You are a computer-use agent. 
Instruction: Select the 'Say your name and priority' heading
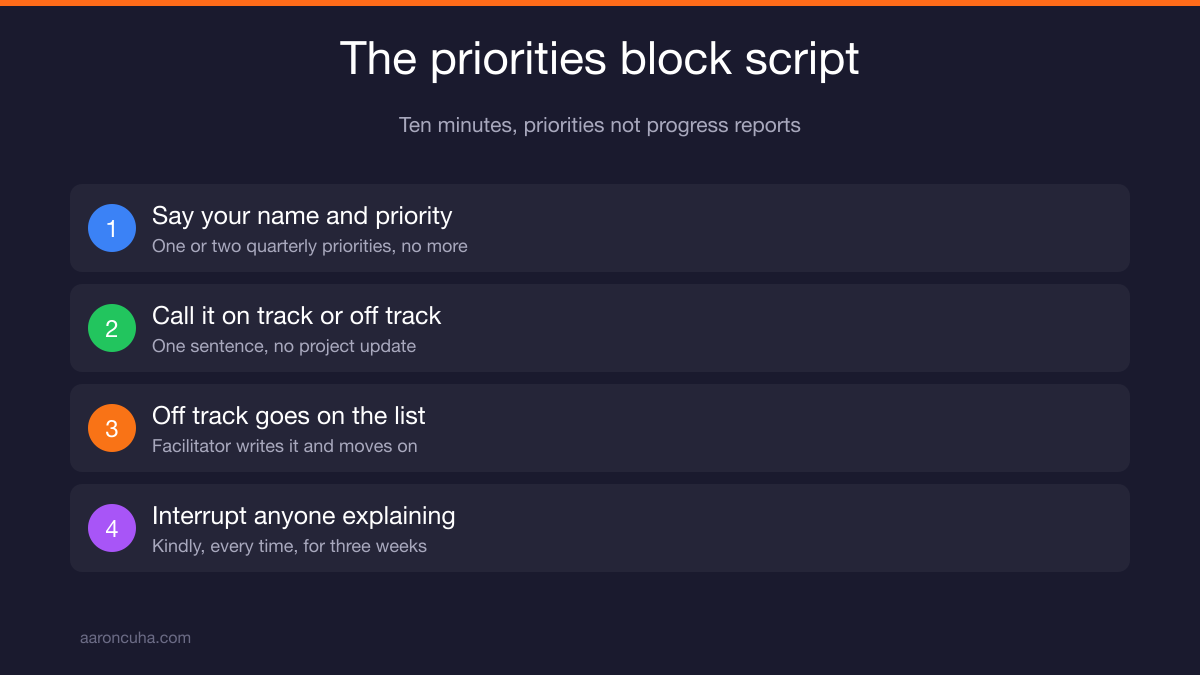click(x=302, y=216)
